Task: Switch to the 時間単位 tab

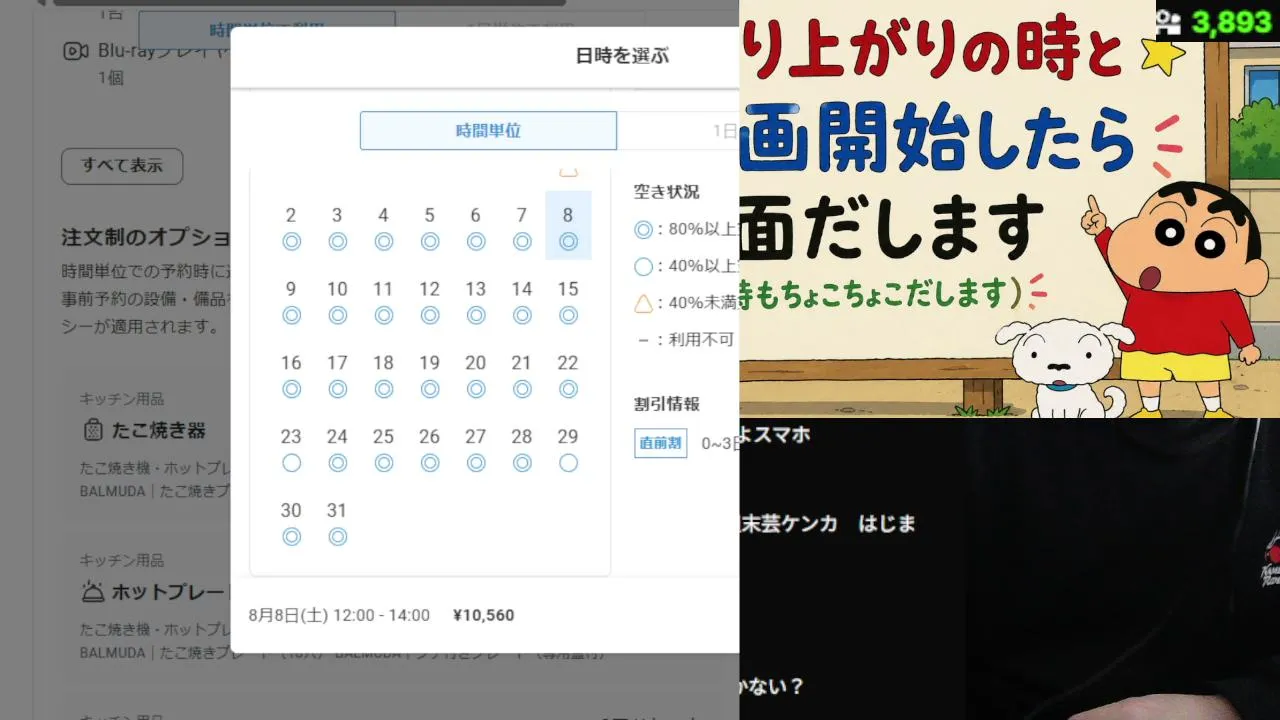Action: pos(488,131)
